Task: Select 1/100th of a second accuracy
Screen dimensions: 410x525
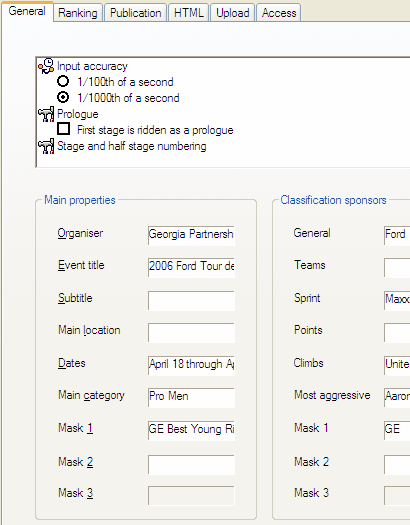Action: click(x=63, y=81)
